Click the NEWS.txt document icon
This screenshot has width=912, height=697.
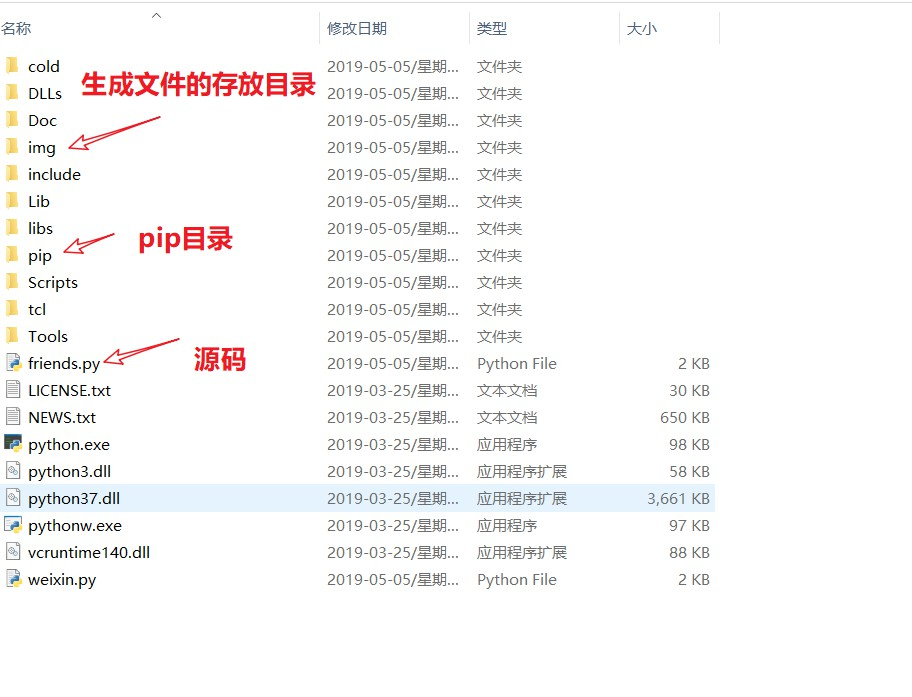click(x=13, y=416)
